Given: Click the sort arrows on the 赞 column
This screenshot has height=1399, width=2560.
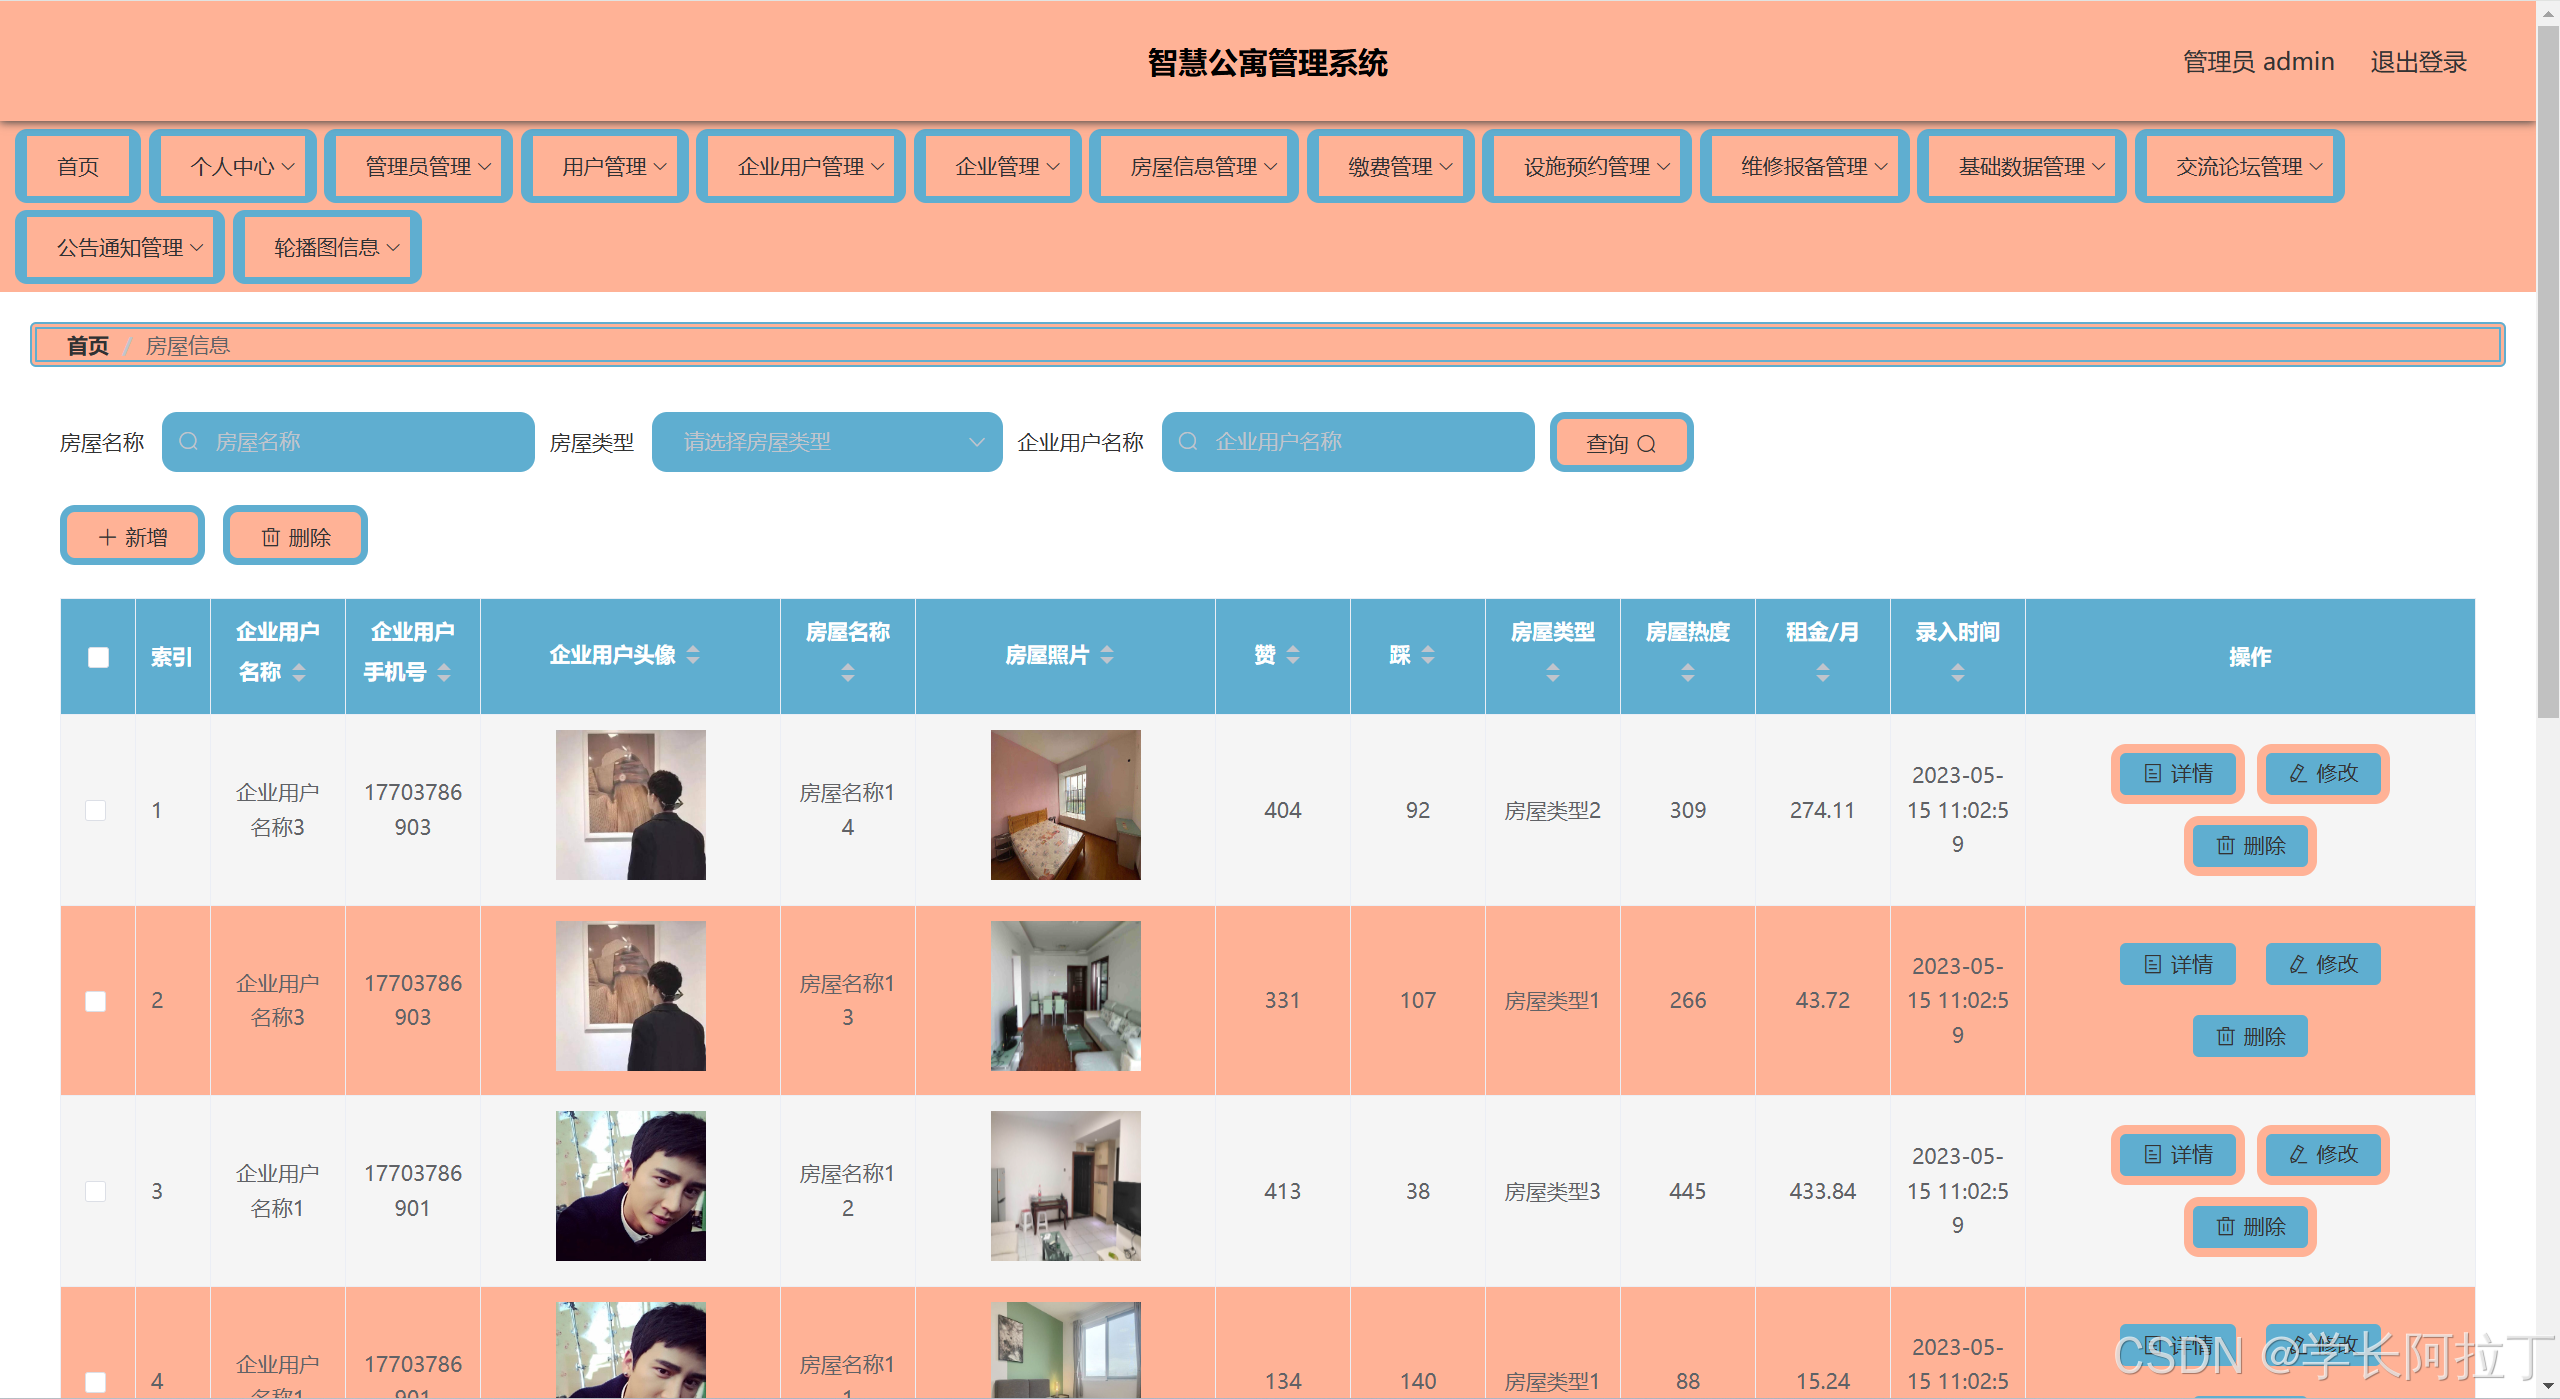Looking at the screenshot, I should [1293, 656].
